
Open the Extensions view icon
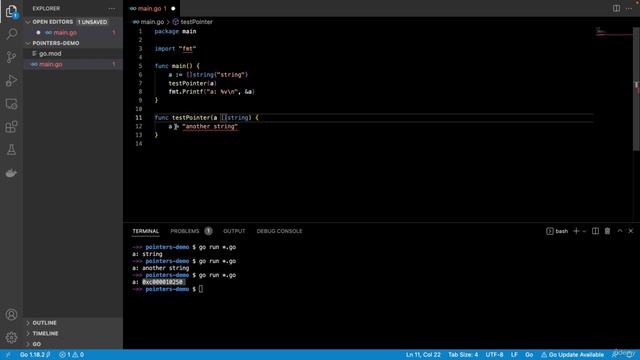(x=11, y=127)
